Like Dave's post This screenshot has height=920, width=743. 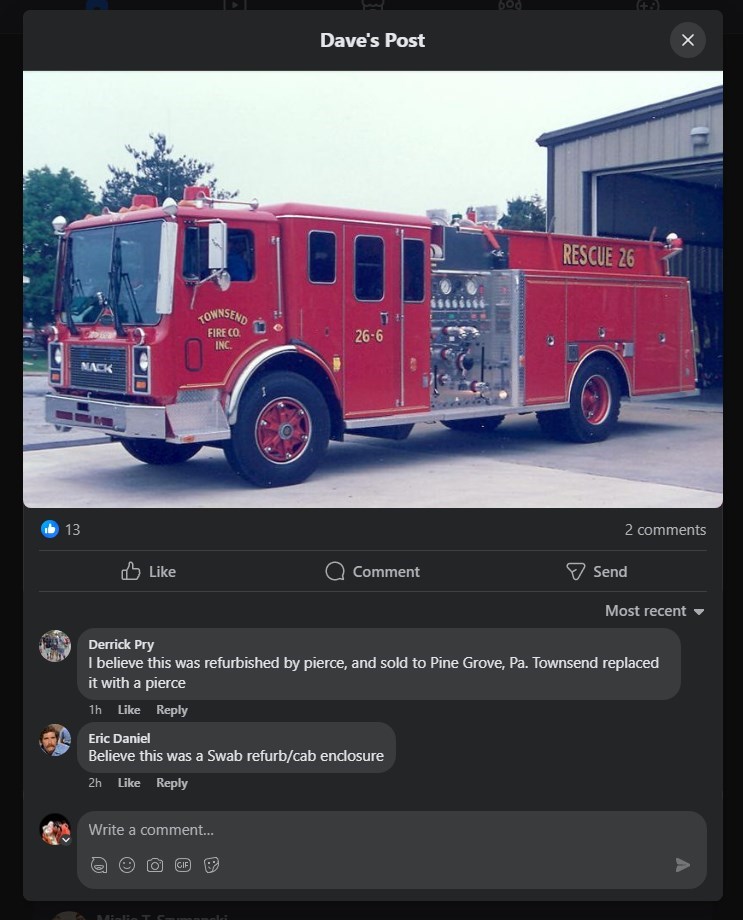click(x=148, y=571)
